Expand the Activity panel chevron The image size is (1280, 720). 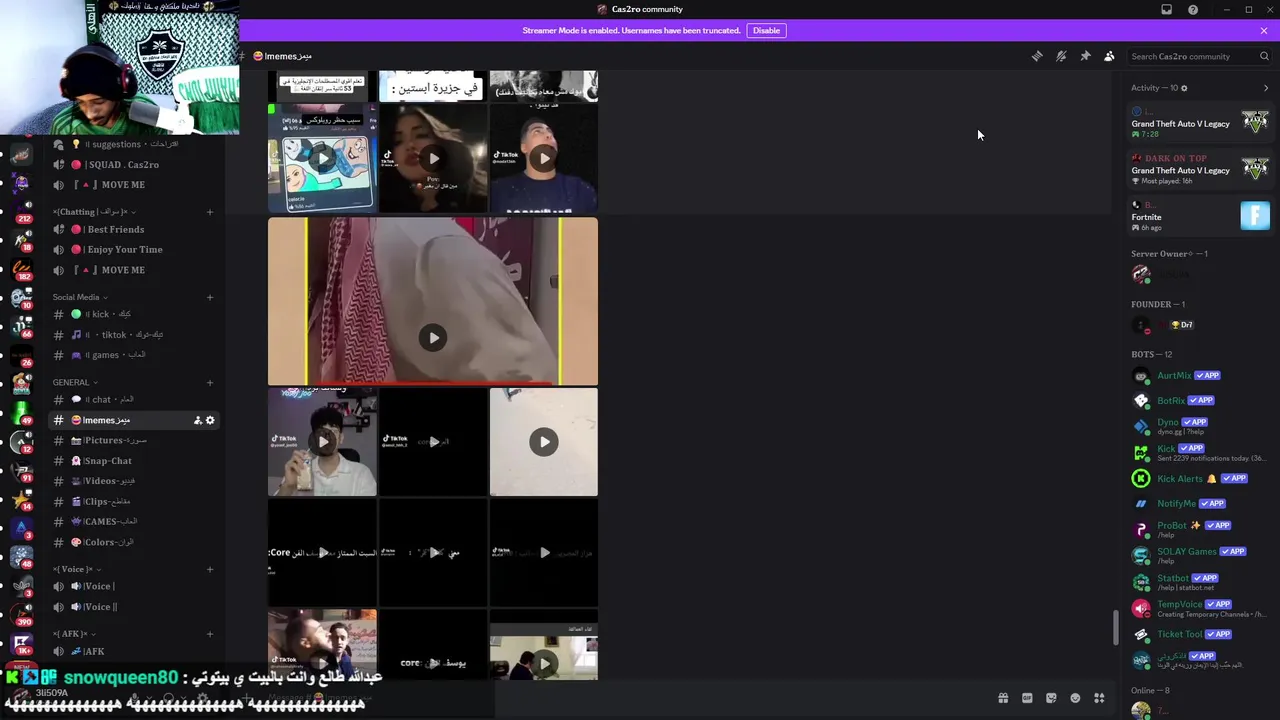pos(1266,88)
